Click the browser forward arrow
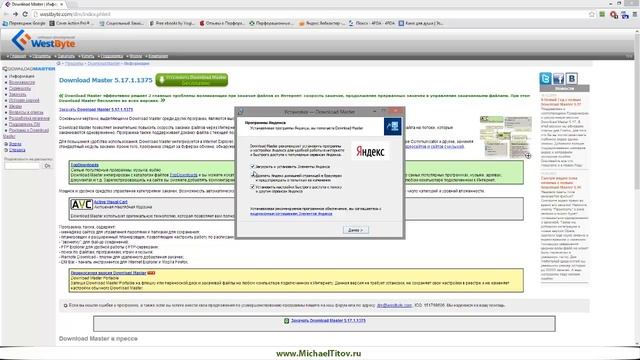640x360 pixels. [x=15, y=14]
